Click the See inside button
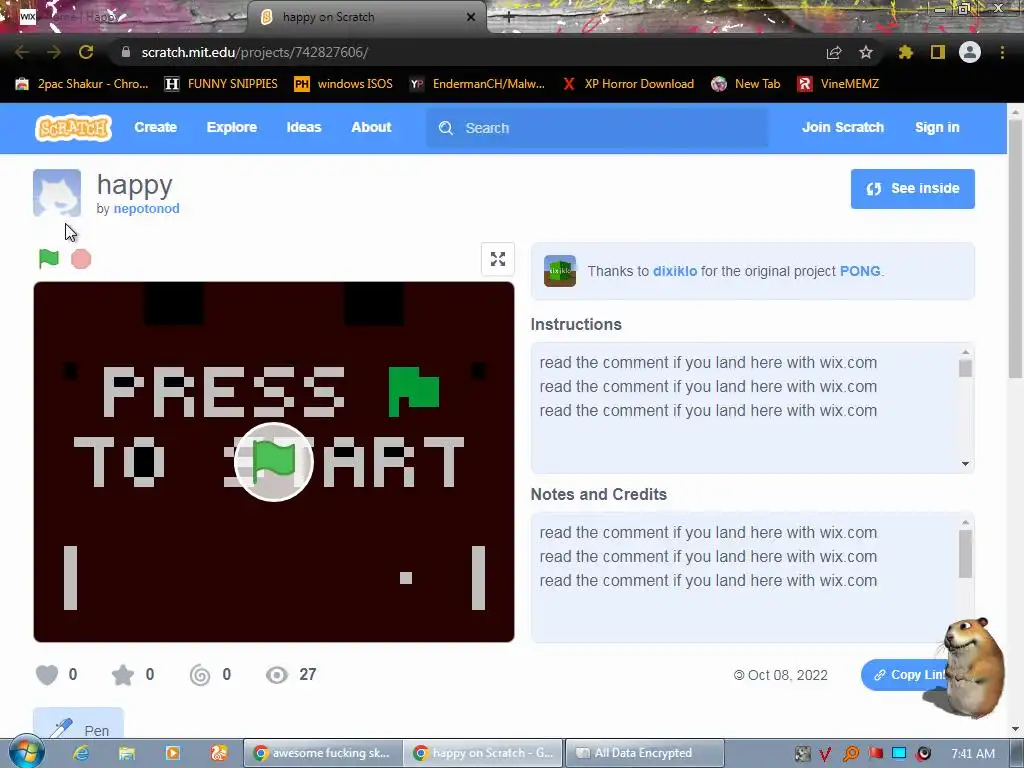This screenshot has width=1024, height=768. click(x=912, y=189)
